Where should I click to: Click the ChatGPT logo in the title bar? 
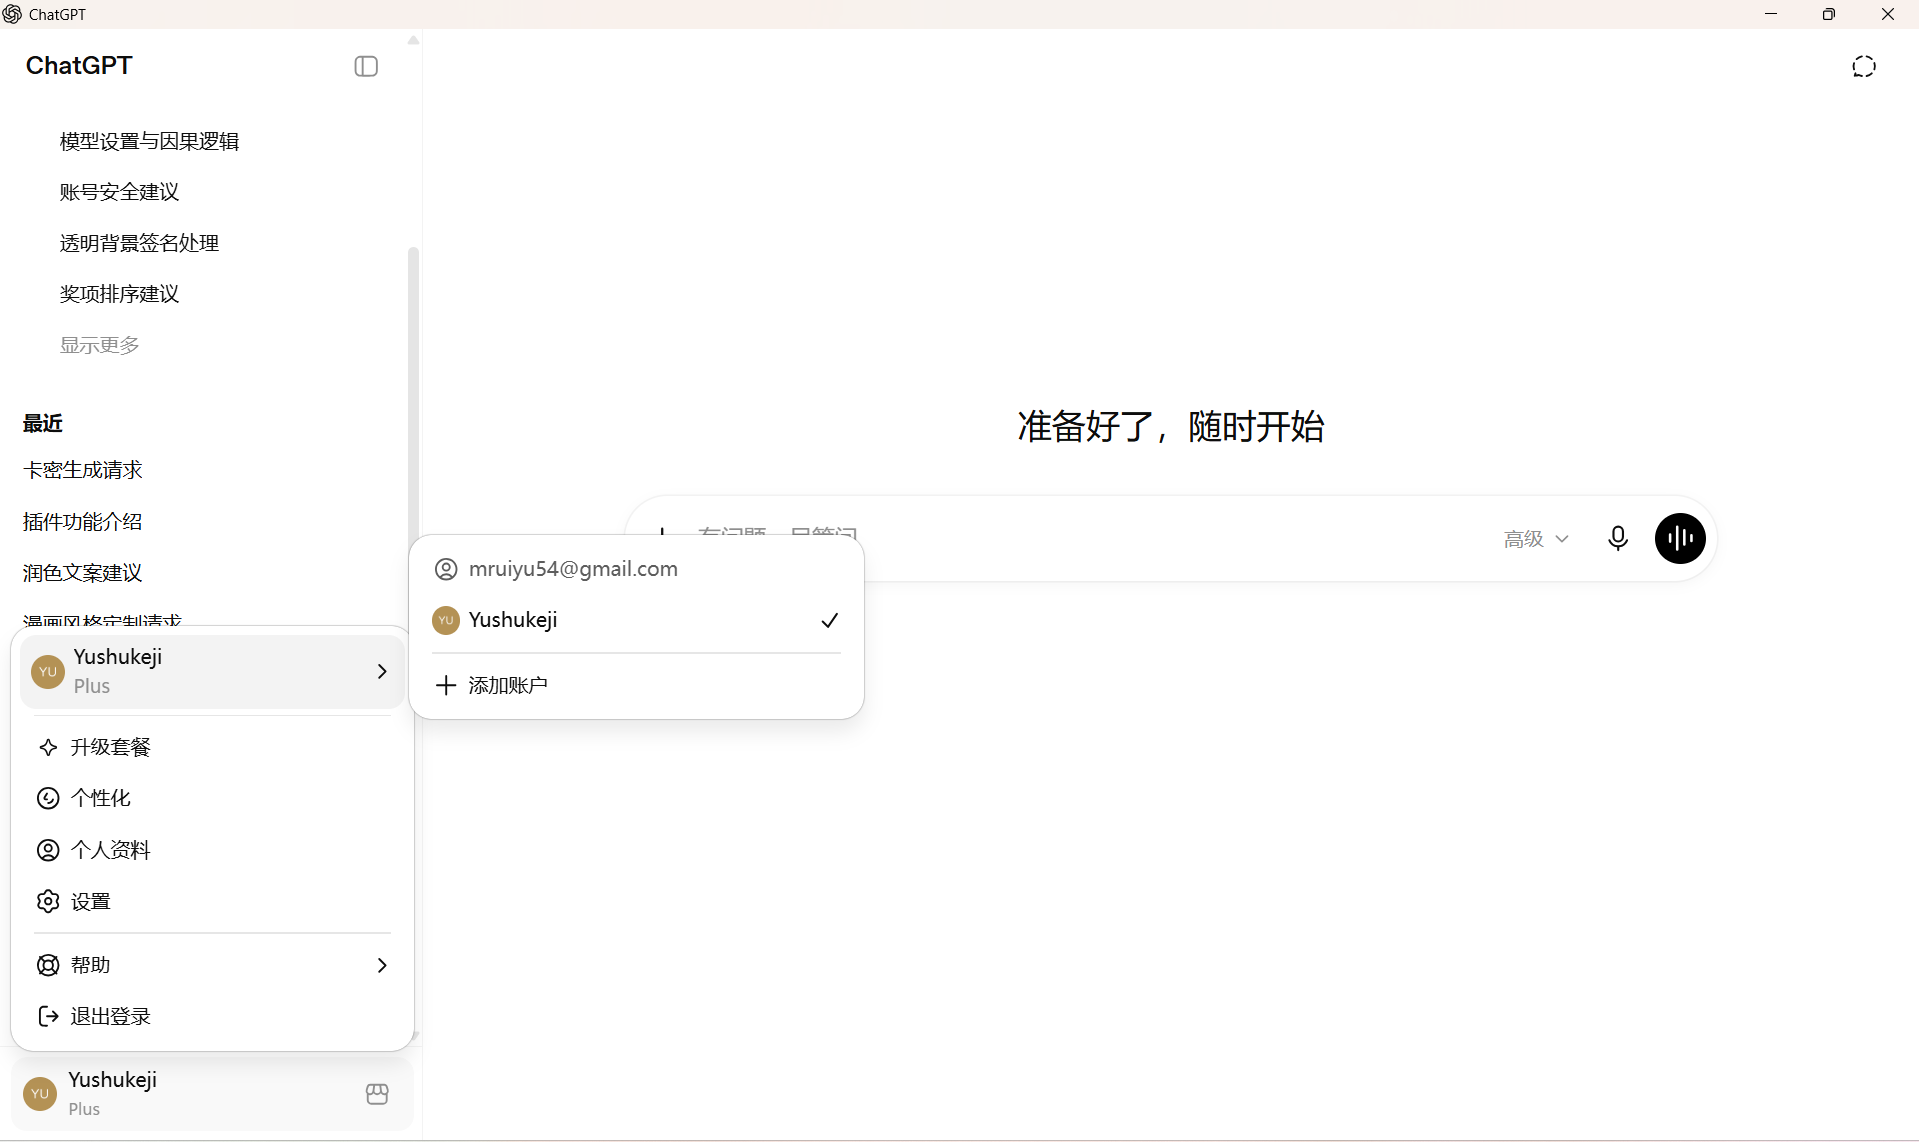tap(12, 14)
